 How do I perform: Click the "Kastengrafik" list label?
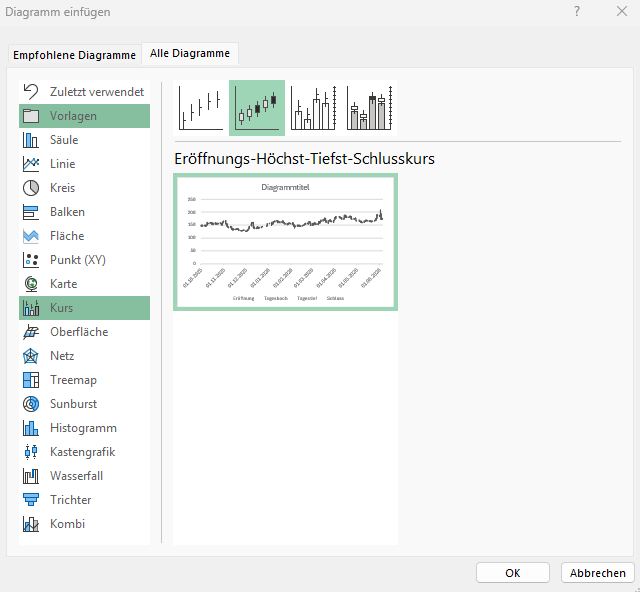[x=82, y=452]
